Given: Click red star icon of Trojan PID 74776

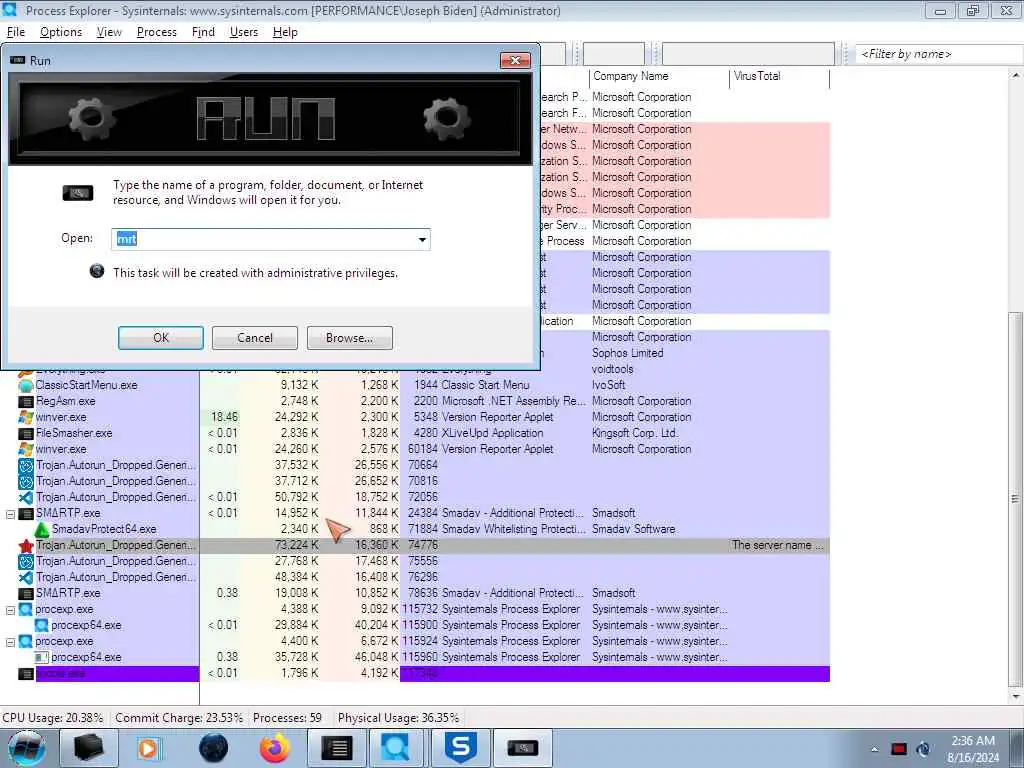Looking at the screenshot, I should coord(25,545).
